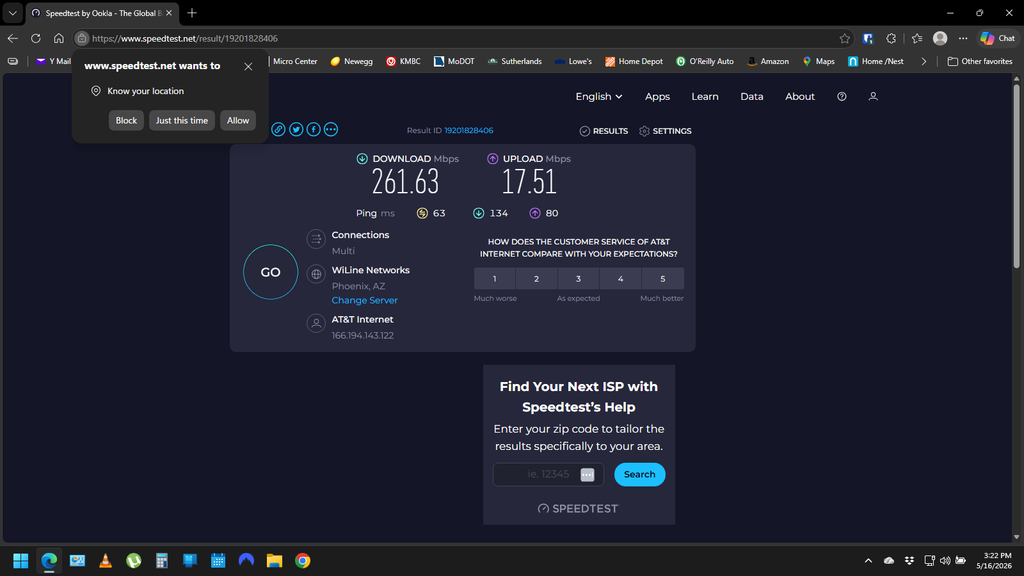Click the address bar URL
This screenshot has height=576, width=1024.
(x=185, y=39)
